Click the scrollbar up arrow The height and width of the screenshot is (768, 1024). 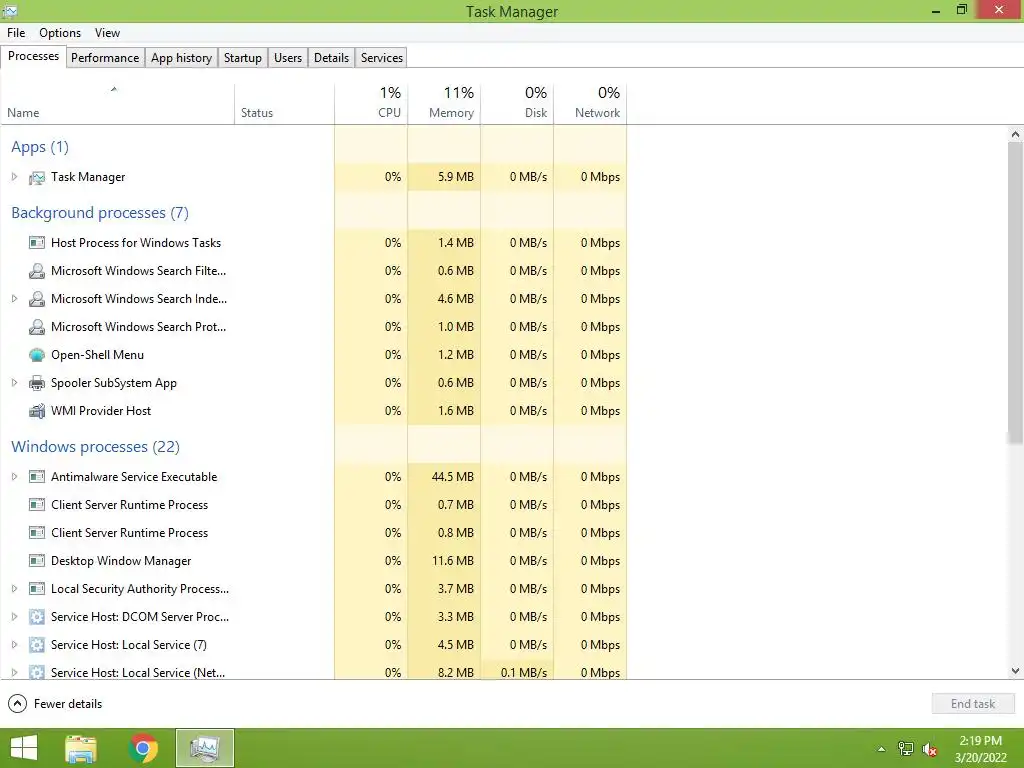tap(1015, 134)
